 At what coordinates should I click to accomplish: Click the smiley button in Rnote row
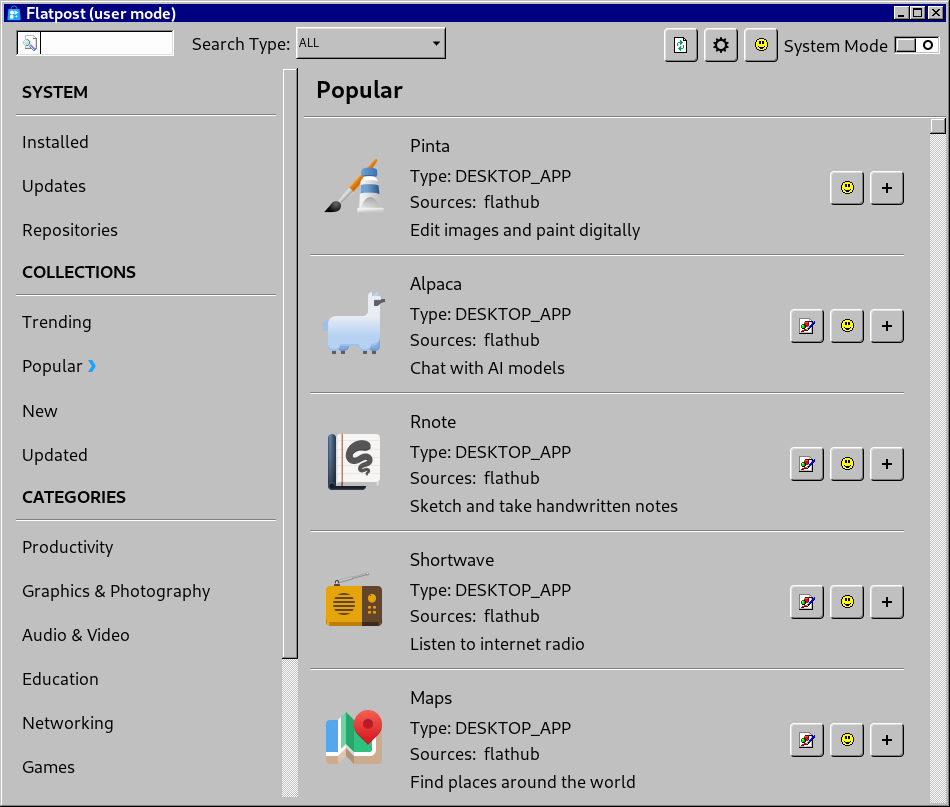coord(847,464)
